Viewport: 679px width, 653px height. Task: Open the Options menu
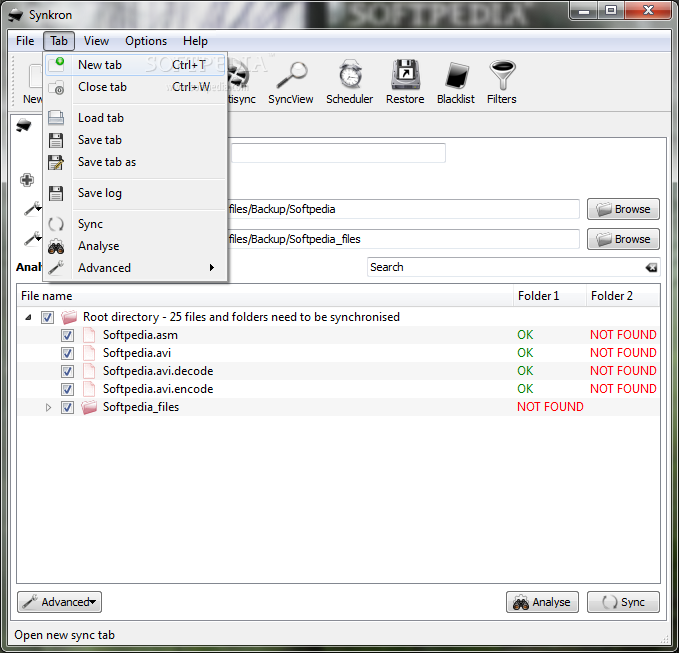pos(146,41)
